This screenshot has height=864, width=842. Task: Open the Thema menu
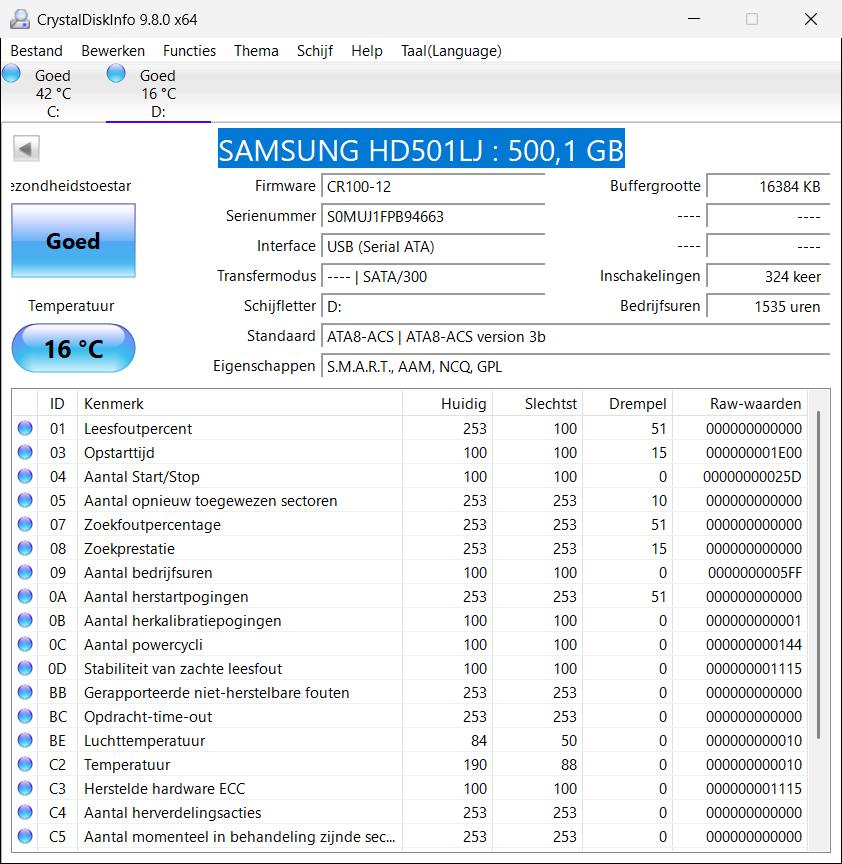(256, 51)
